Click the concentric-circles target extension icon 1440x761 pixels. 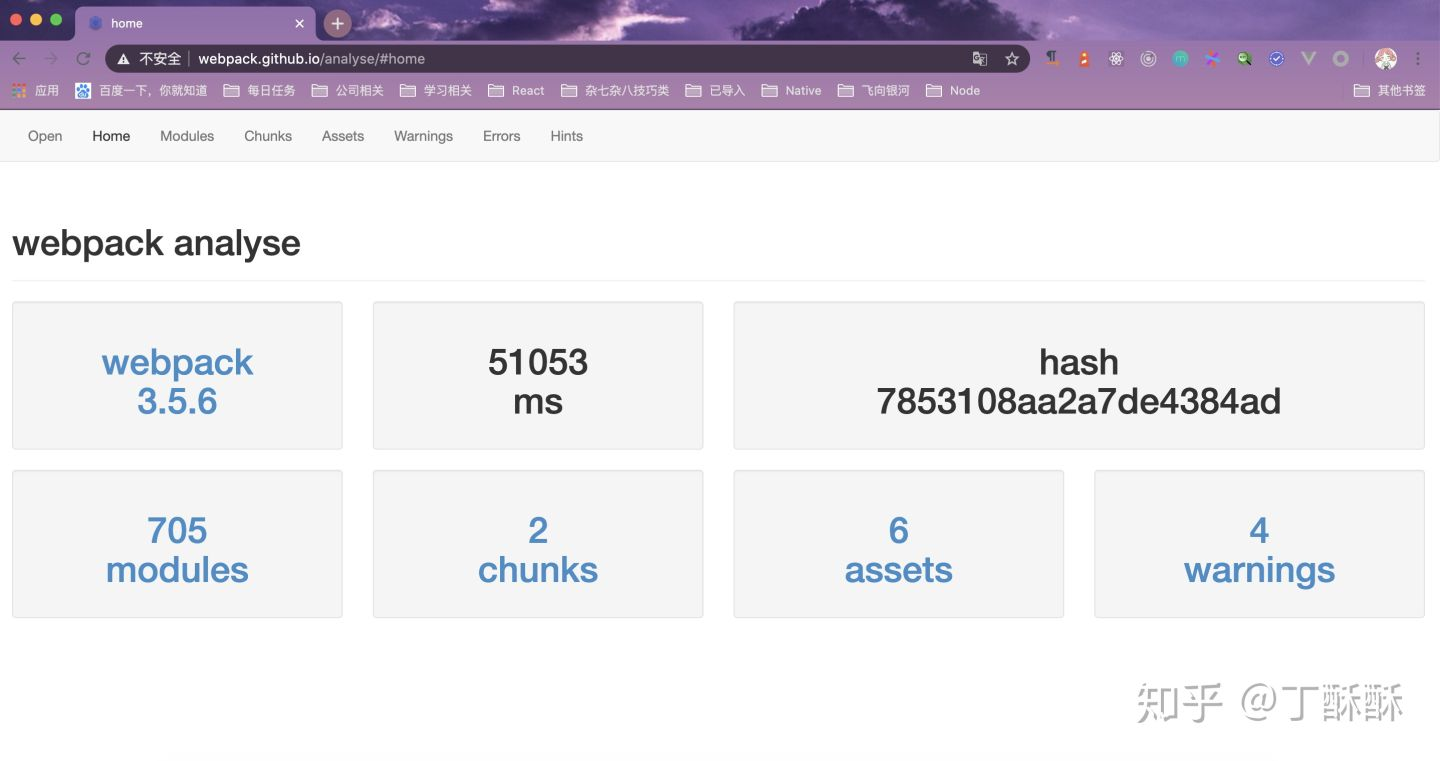click(x=1148, y=59)
